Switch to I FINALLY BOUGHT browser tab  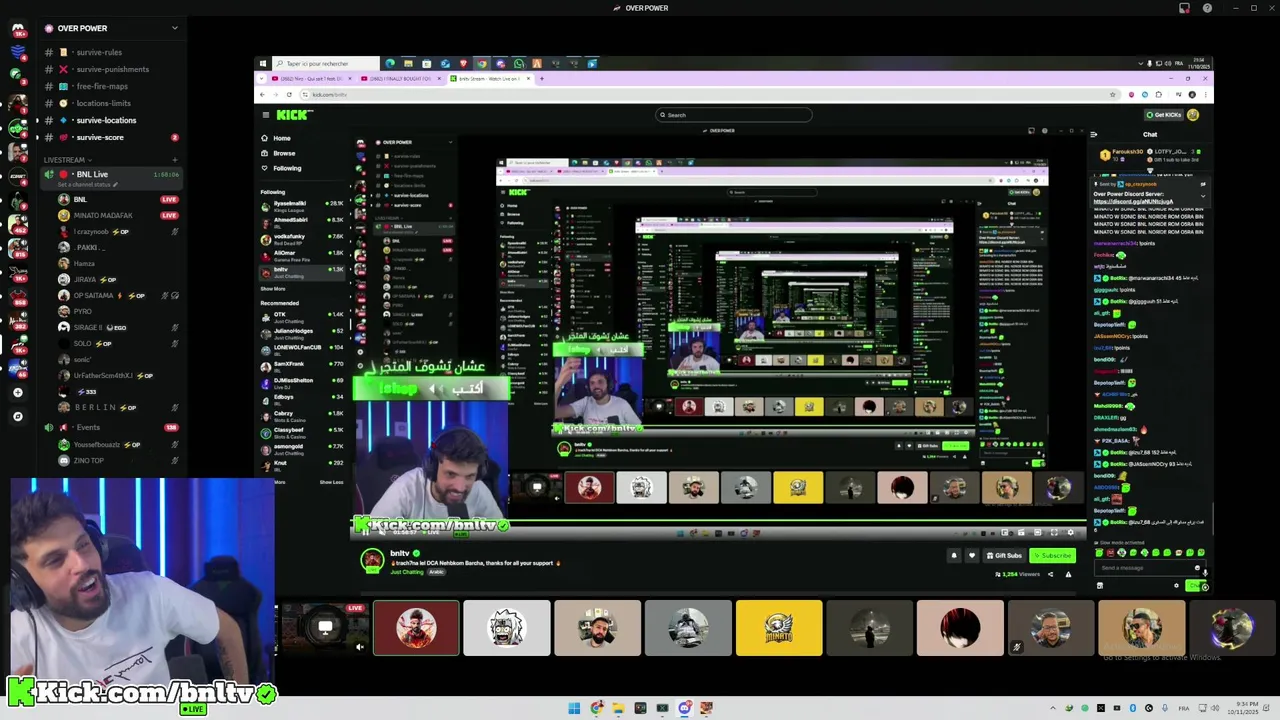coord(400,79)
